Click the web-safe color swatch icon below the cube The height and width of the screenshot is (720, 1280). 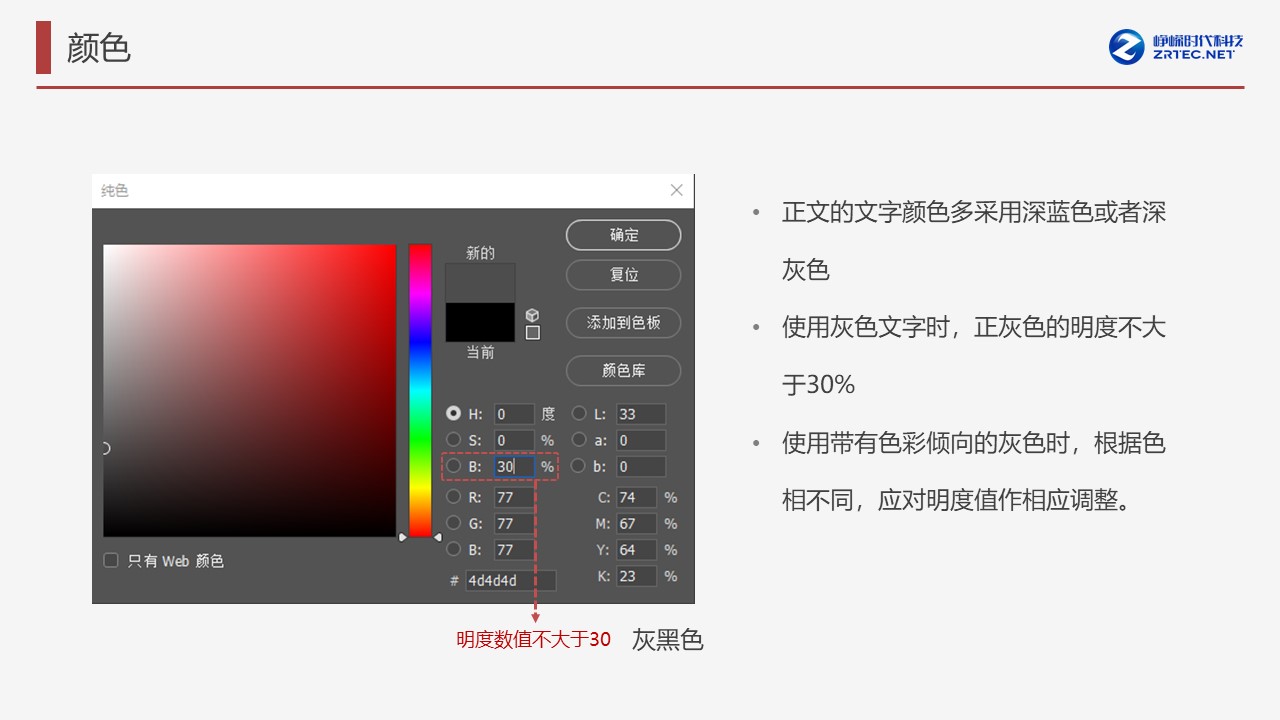(x=533, y=331)
